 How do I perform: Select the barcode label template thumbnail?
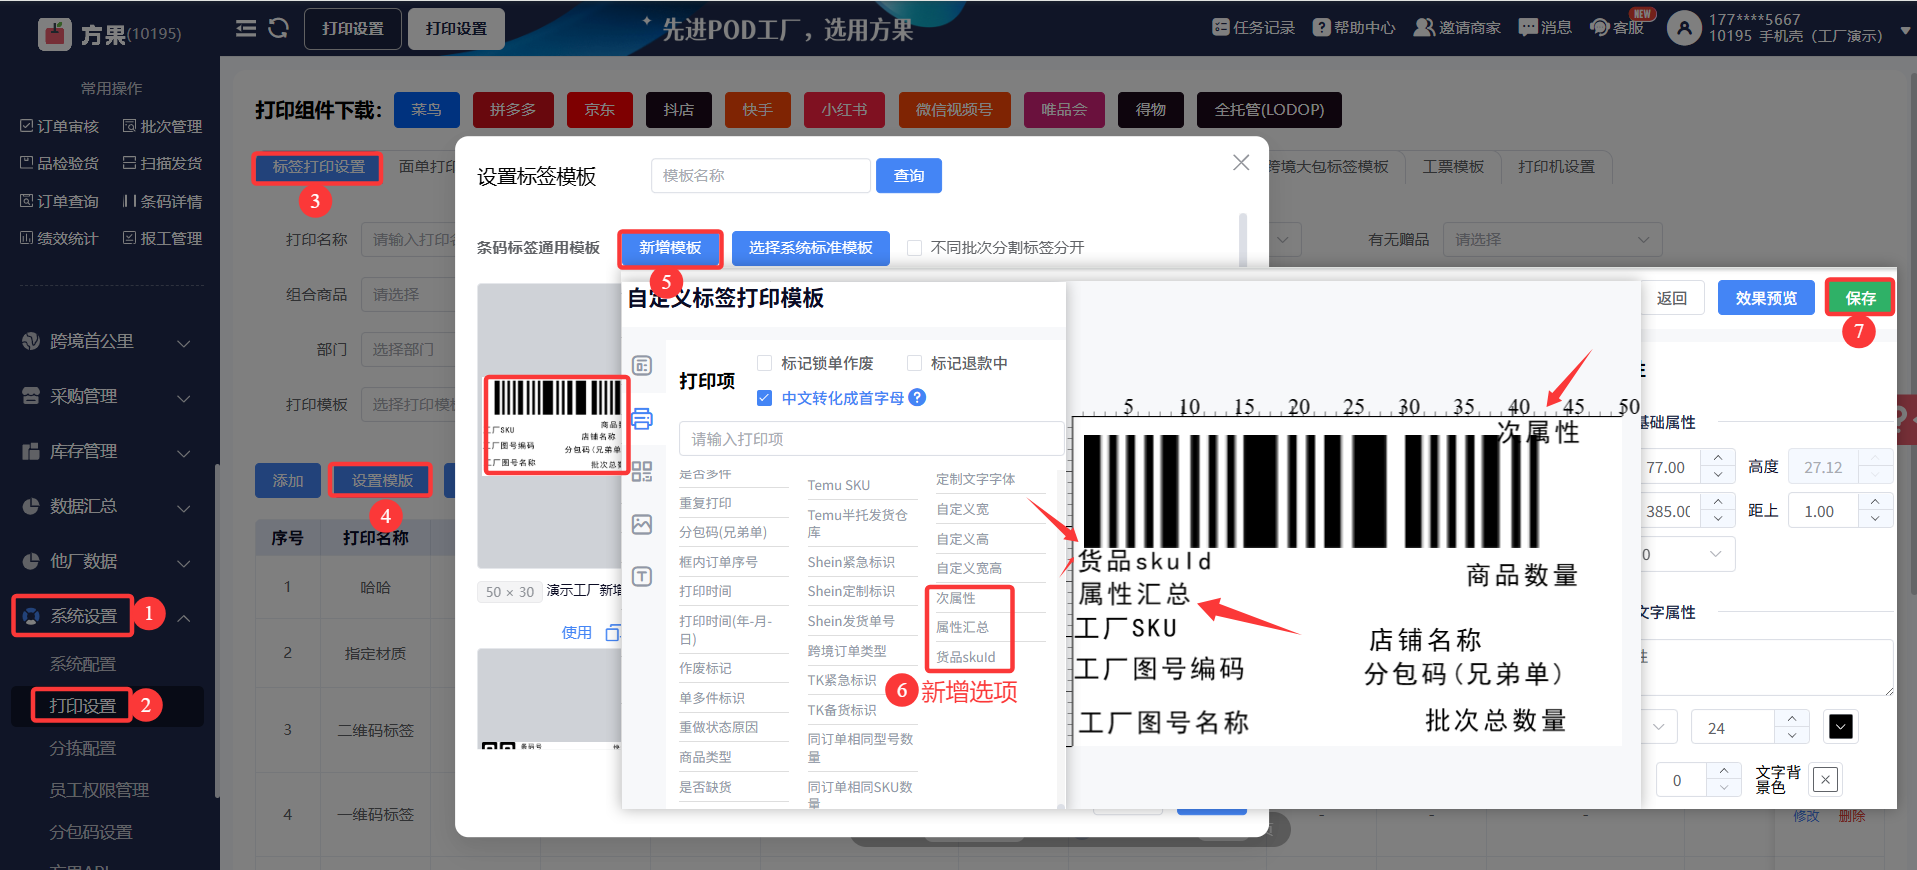click(557, 424)
